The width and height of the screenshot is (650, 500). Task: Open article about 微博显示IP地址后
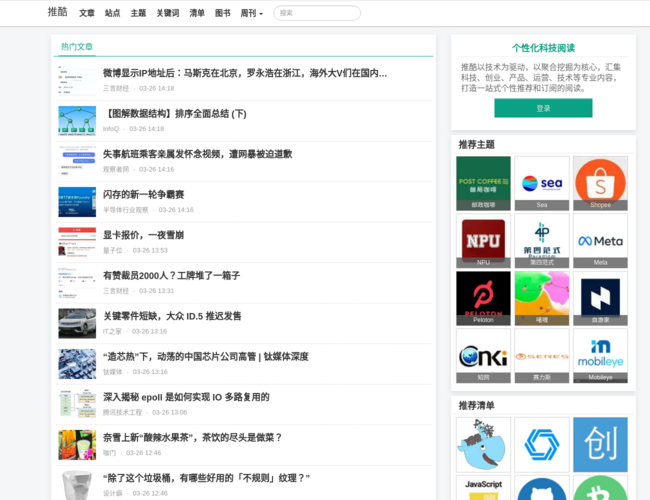pyautogui.click(x=245, y=73)
